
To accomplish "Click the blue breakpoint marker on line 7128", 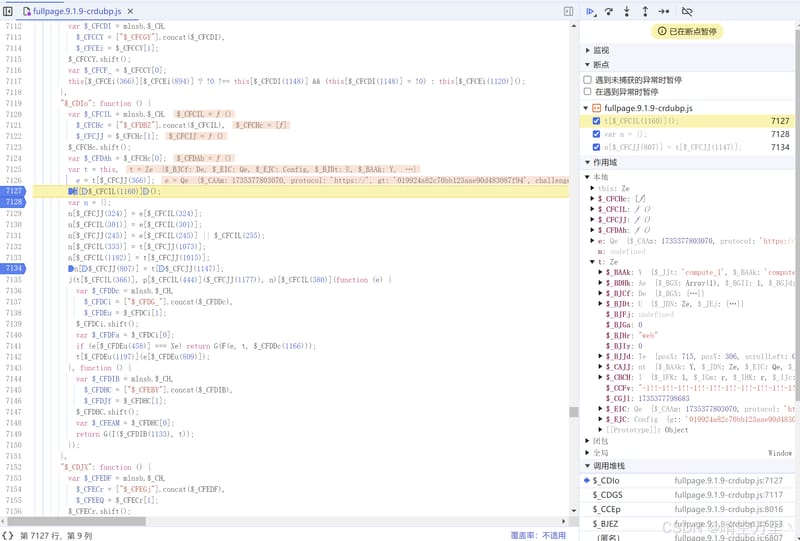I will [x=13, y=202].
